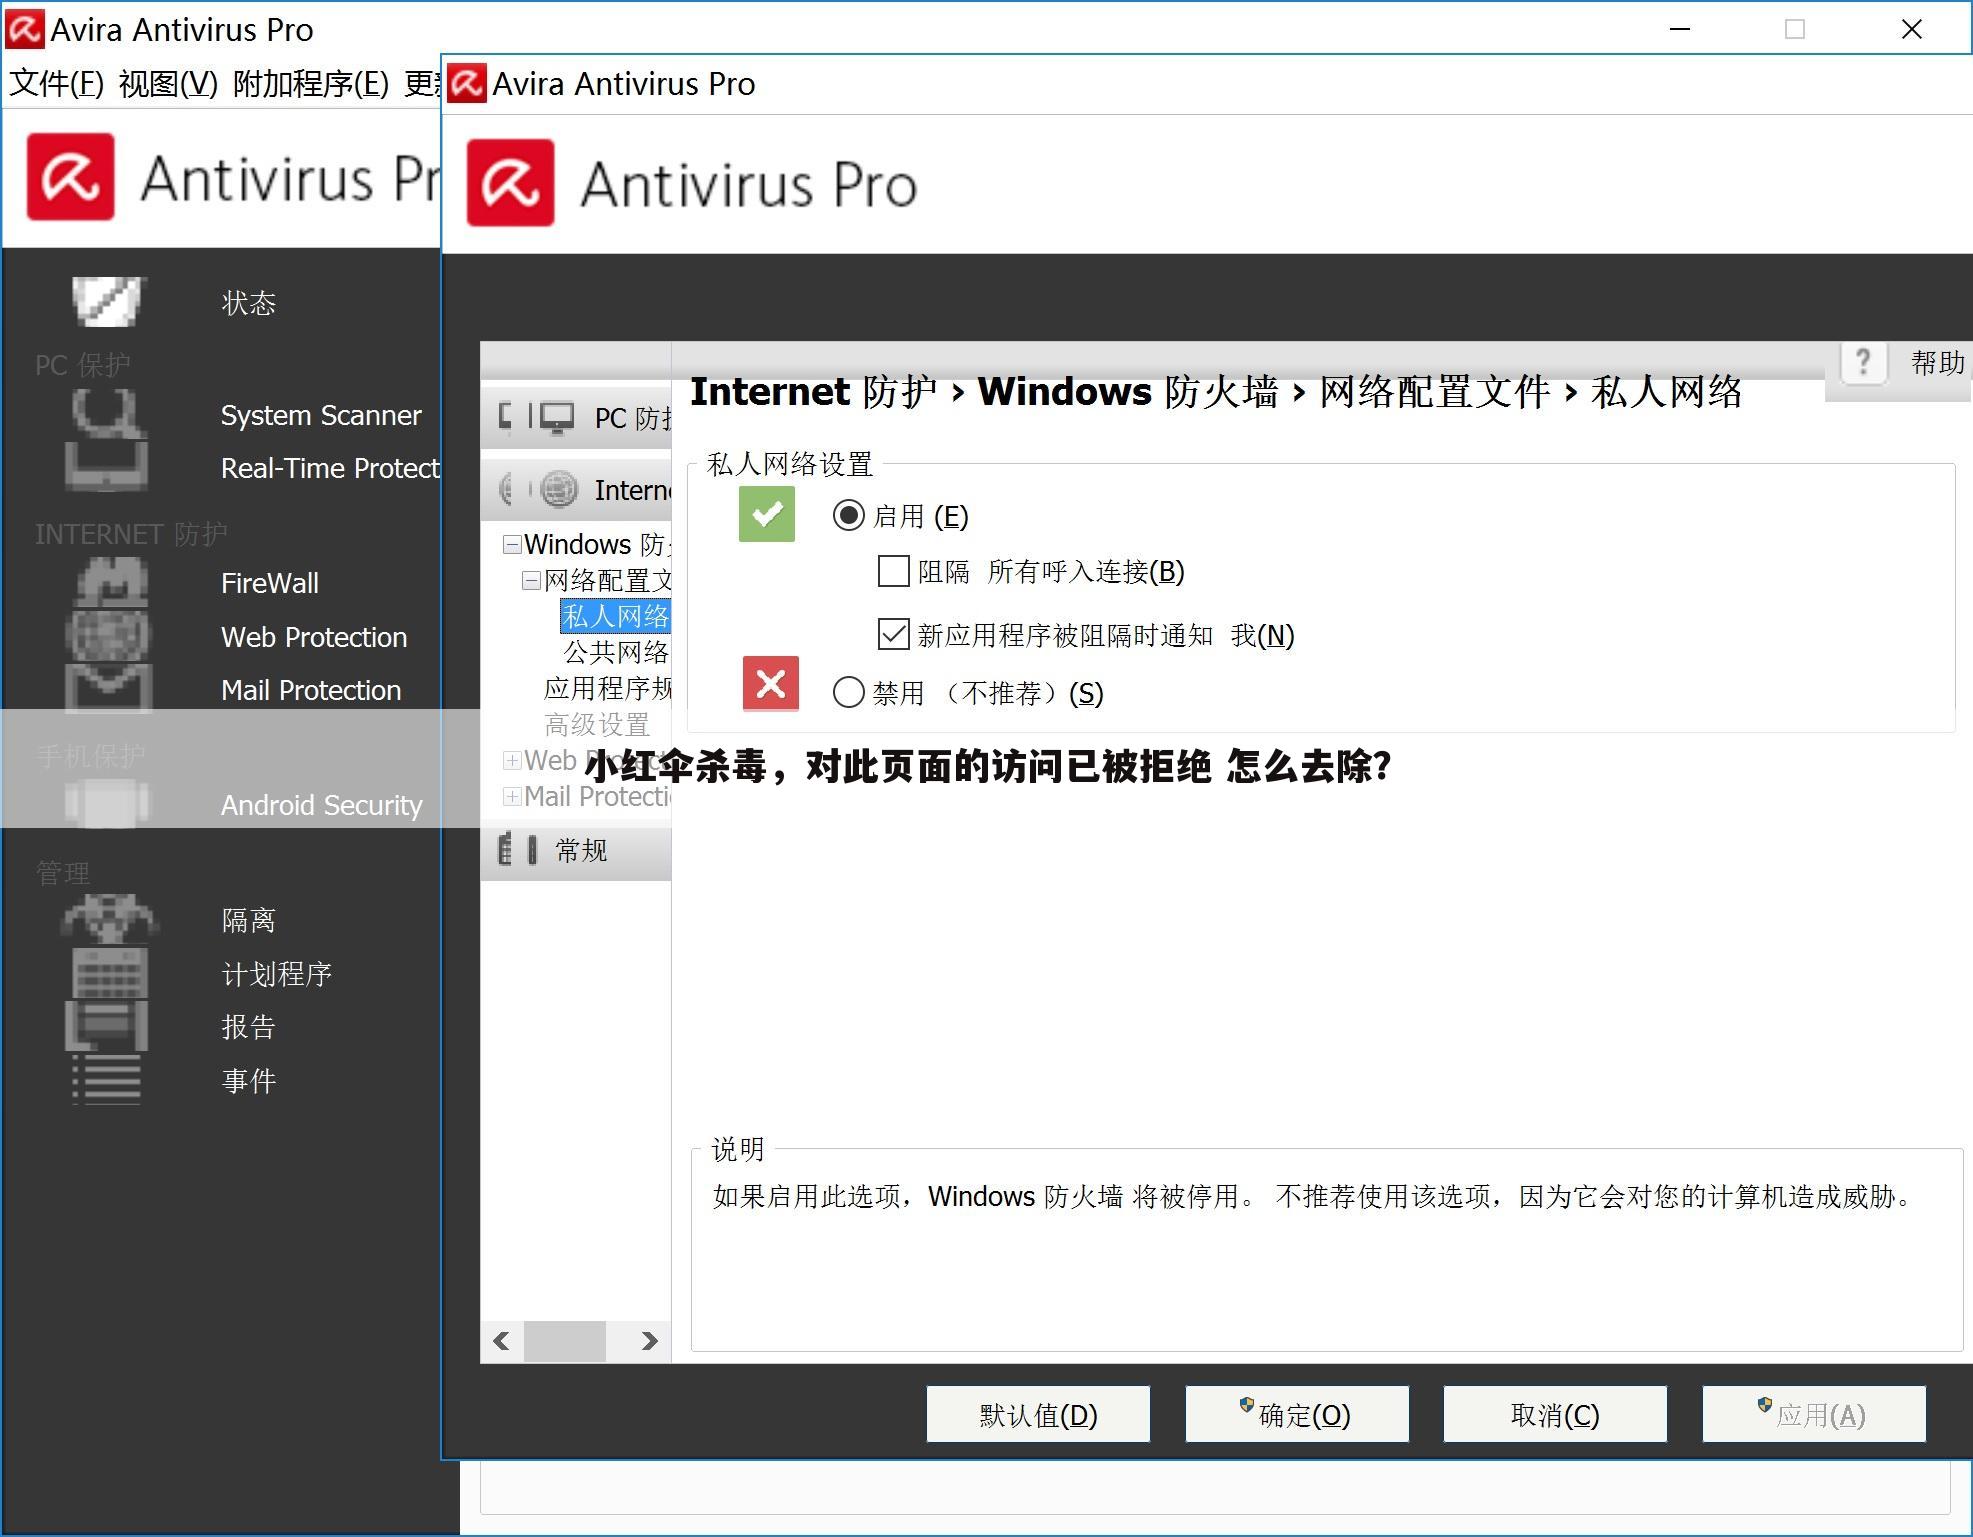The height and width of the screenshot is (1537, 1973).
Task: Open the Status icon in main sidebar
Action: point(108,301)
